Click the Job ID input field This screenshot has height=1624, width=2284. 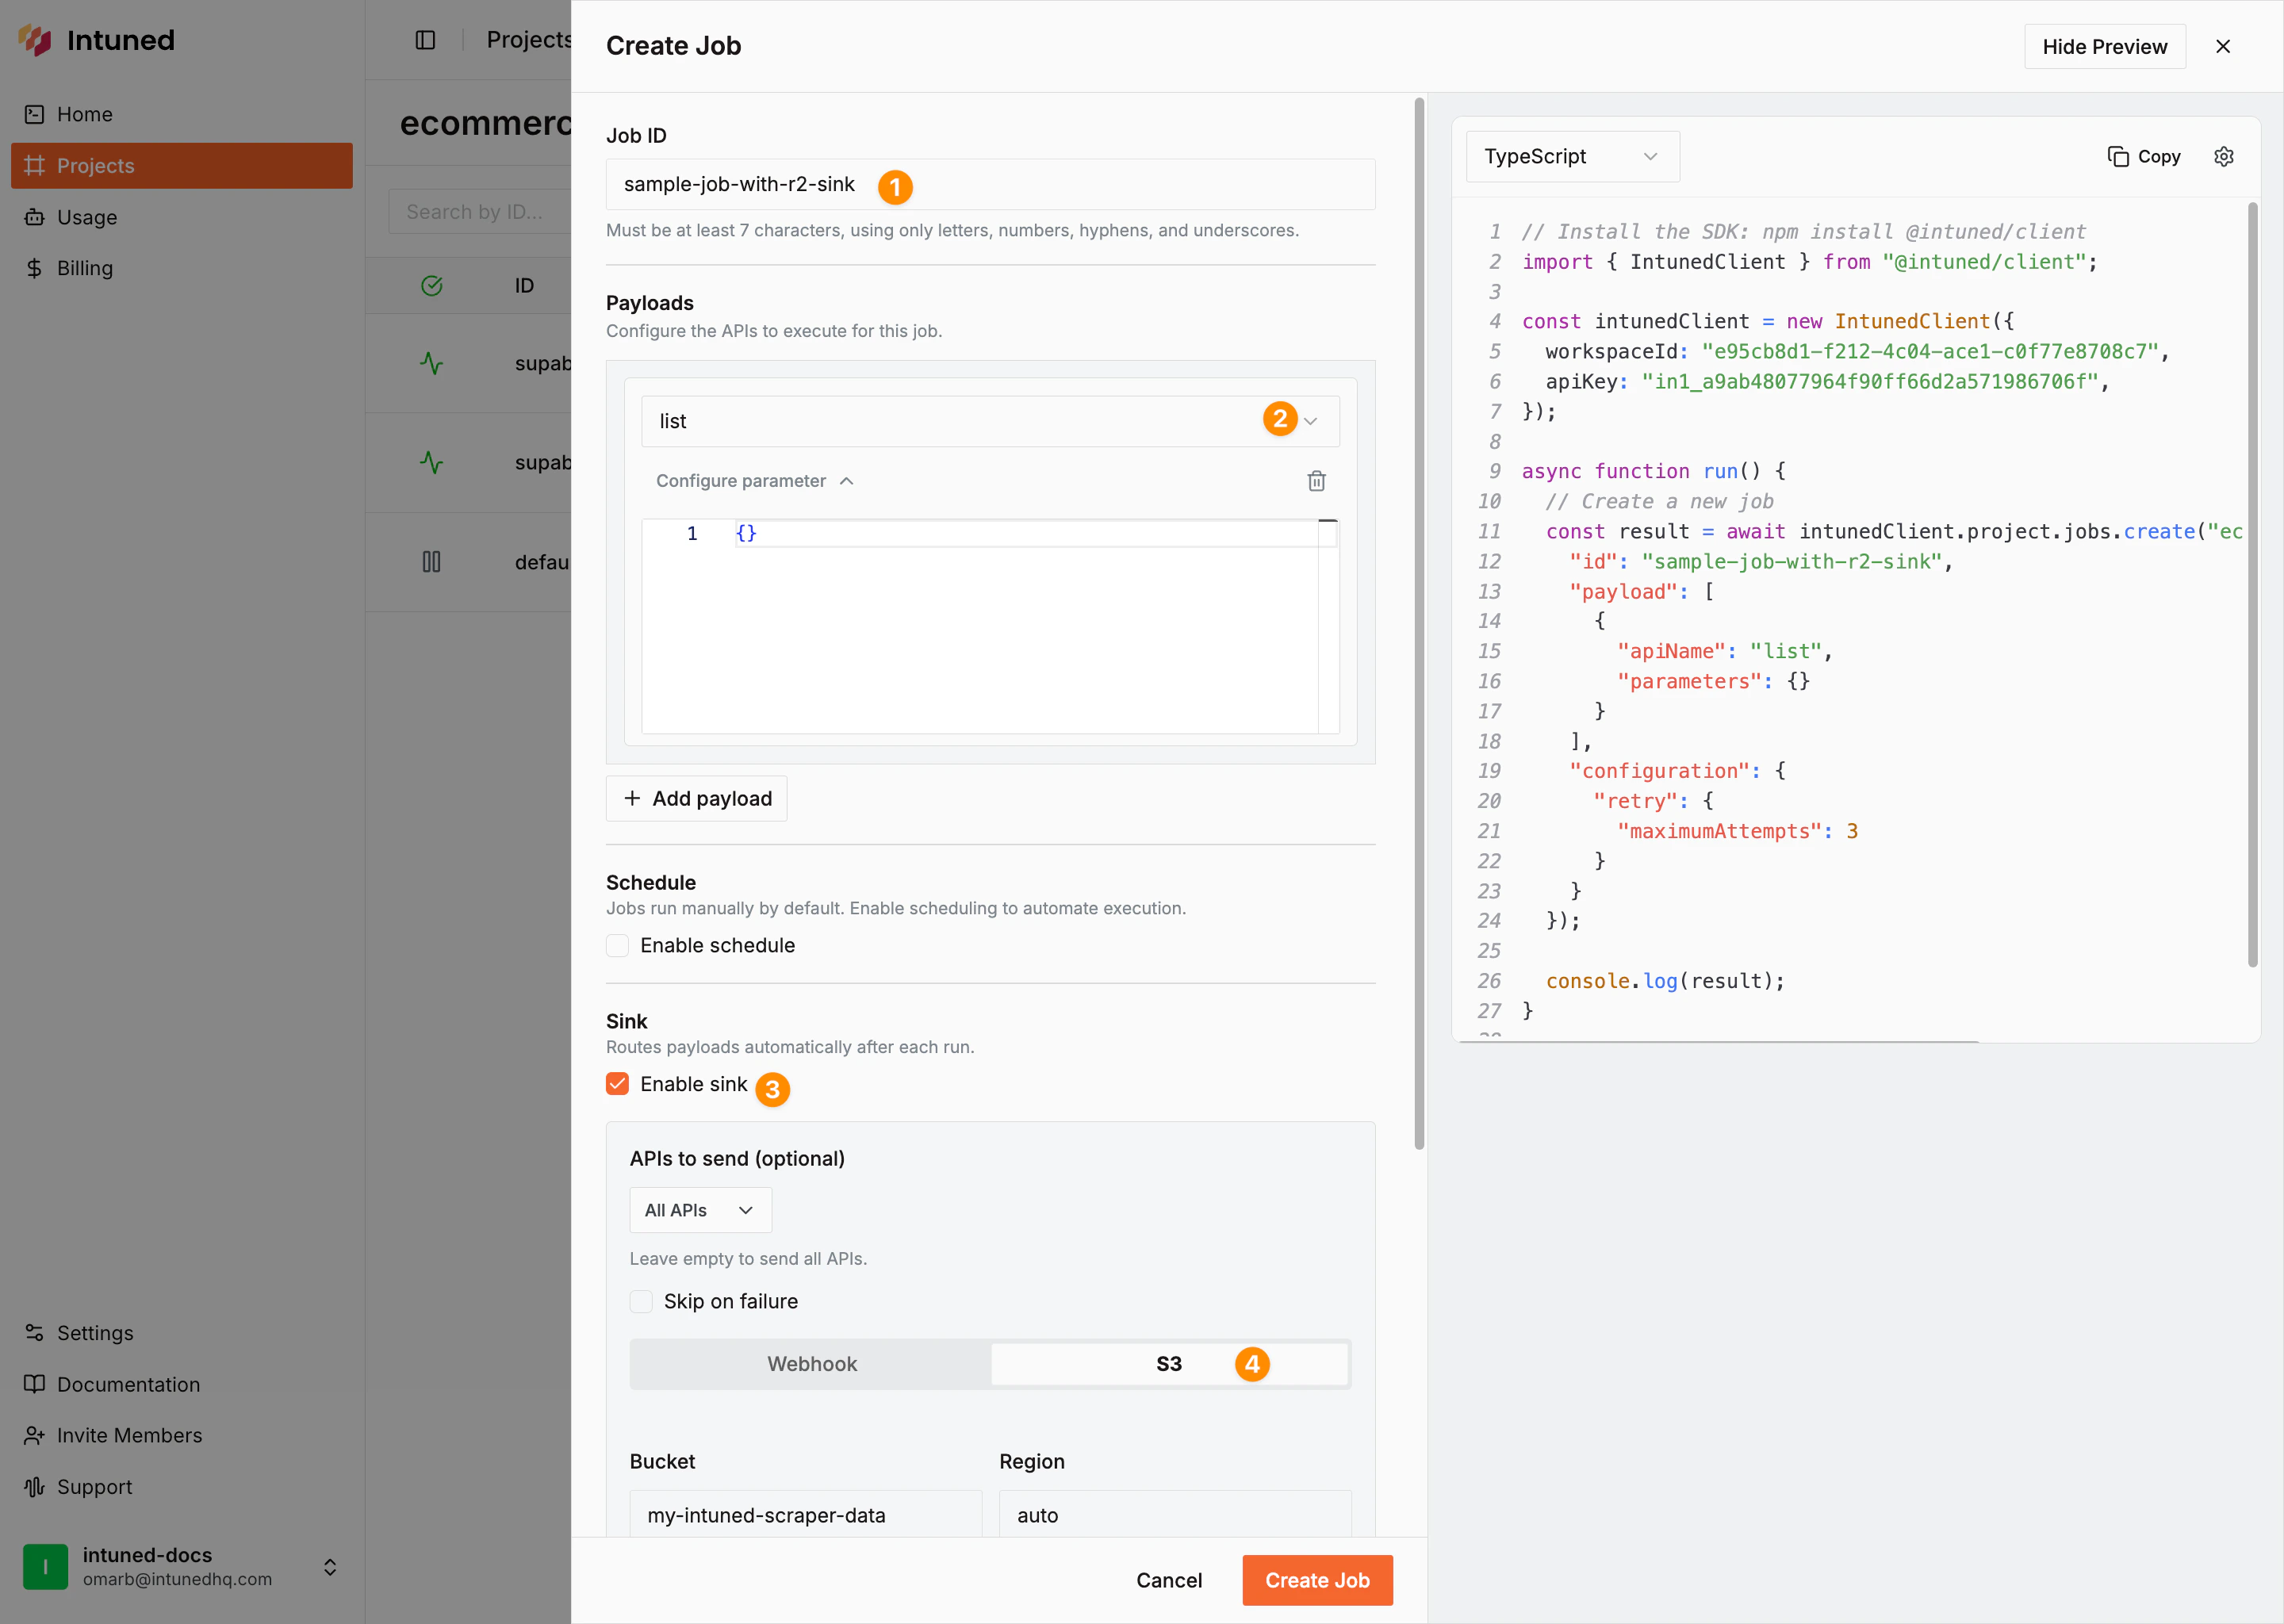[x=1100, y=185]
